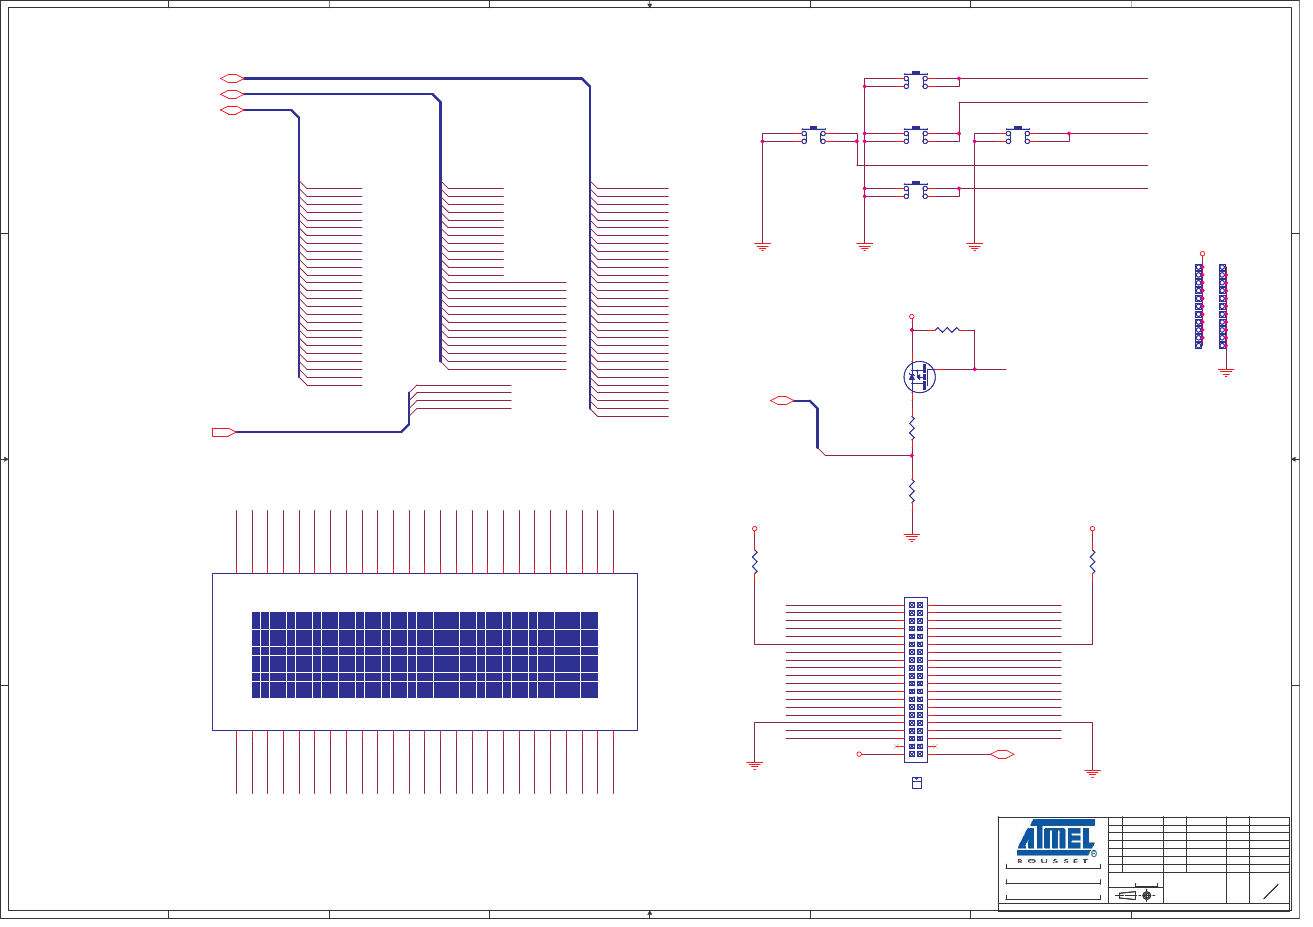Click the rectangular port feeding the lower-left bus
Viewport: 1313px width, 927px height.
click(224, 432)
